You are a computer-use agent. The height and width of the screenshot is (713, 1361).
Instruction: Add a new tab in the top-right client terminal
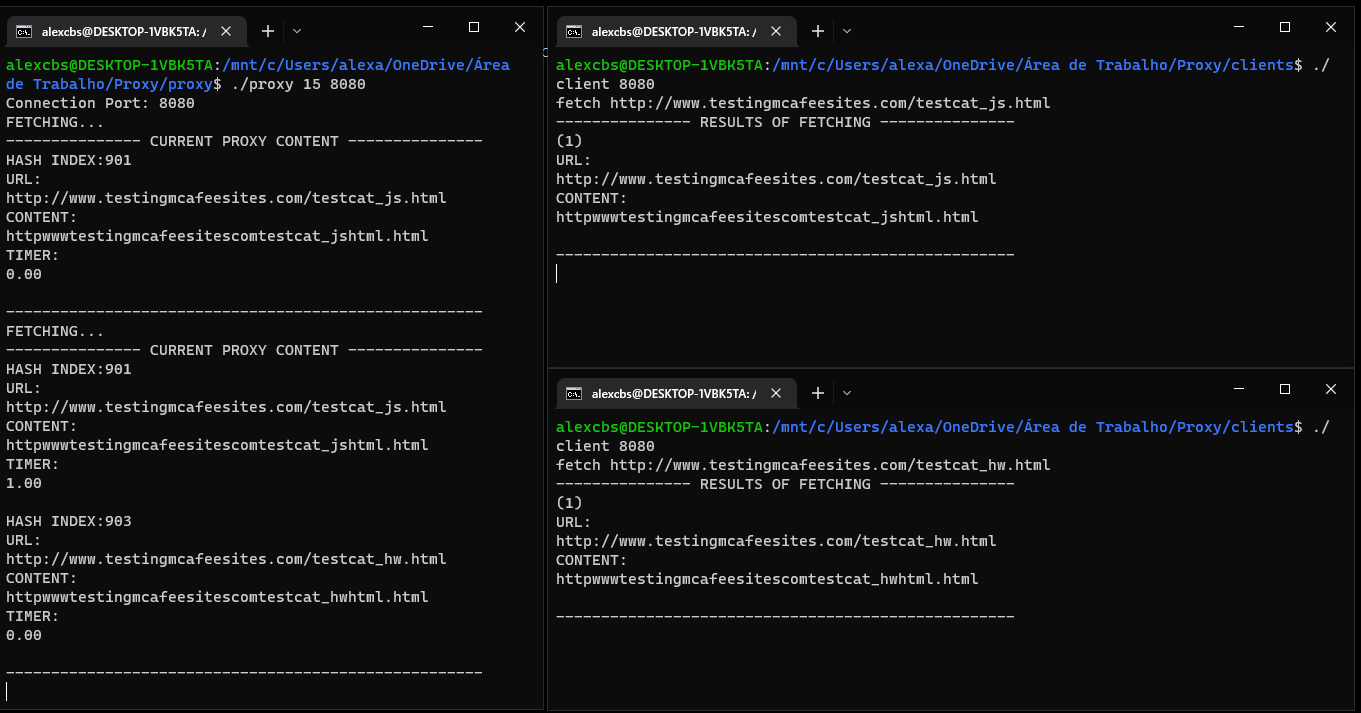pyautogui.click(x=817, y=31)
